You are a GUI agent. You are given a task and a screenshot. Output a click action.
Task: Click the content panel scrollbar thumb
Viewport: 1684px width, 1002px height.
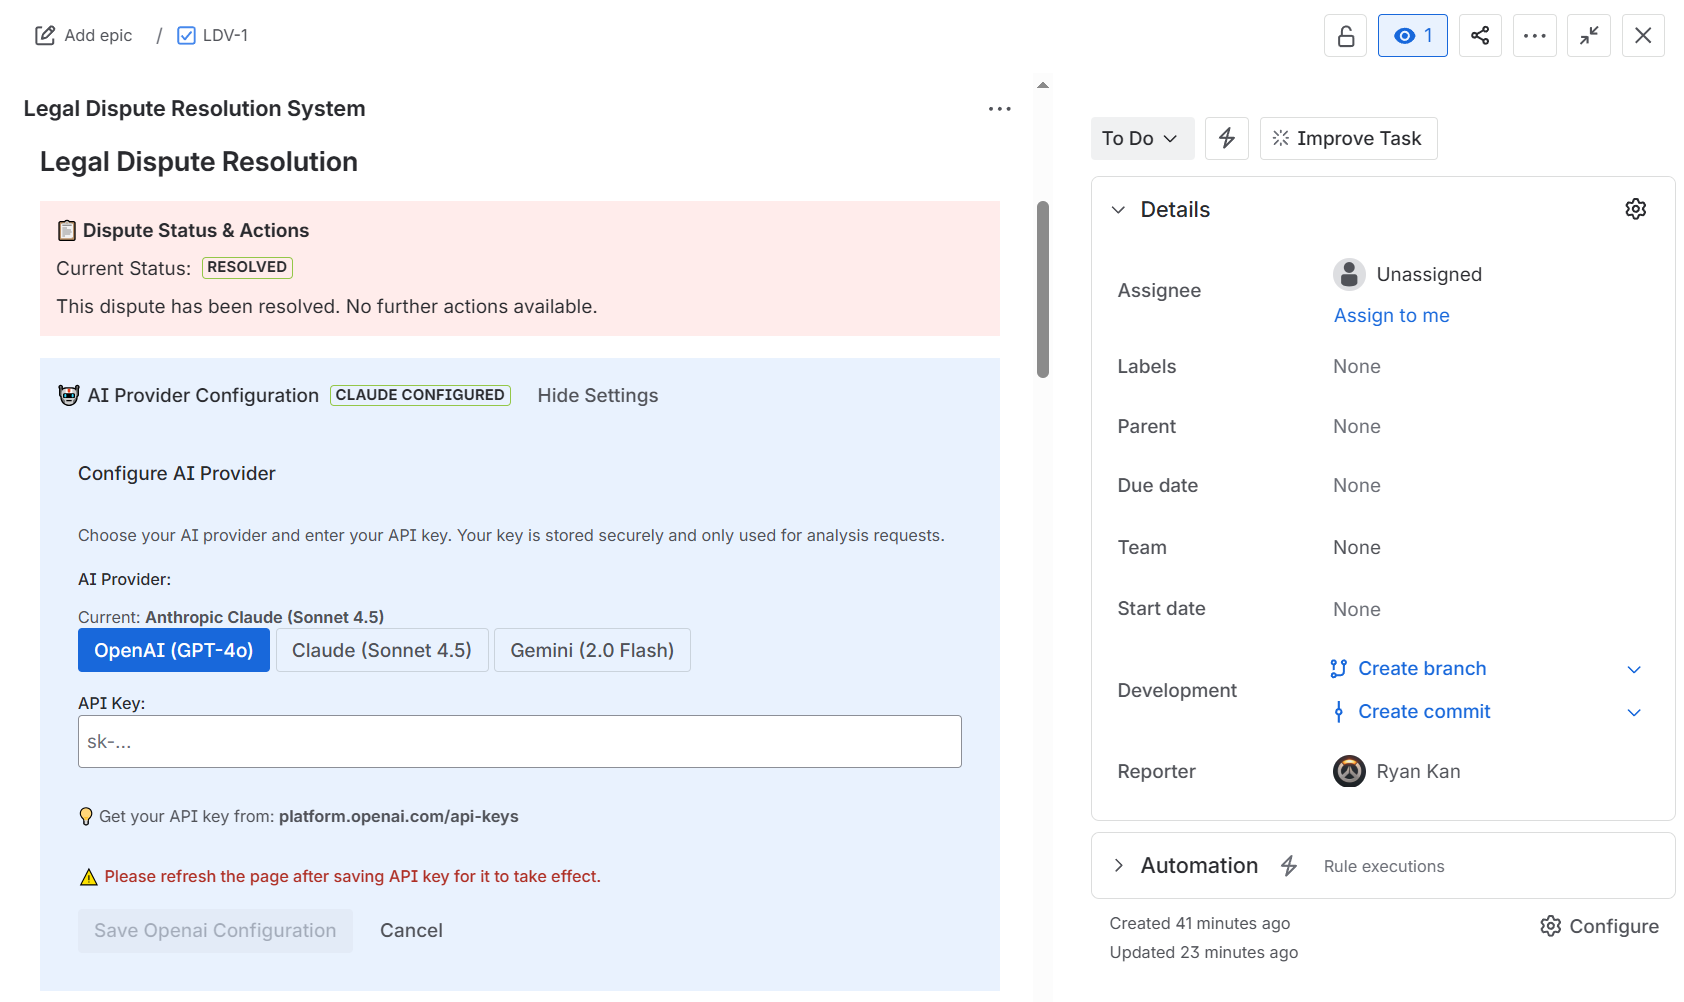[x=1043, y=290]
